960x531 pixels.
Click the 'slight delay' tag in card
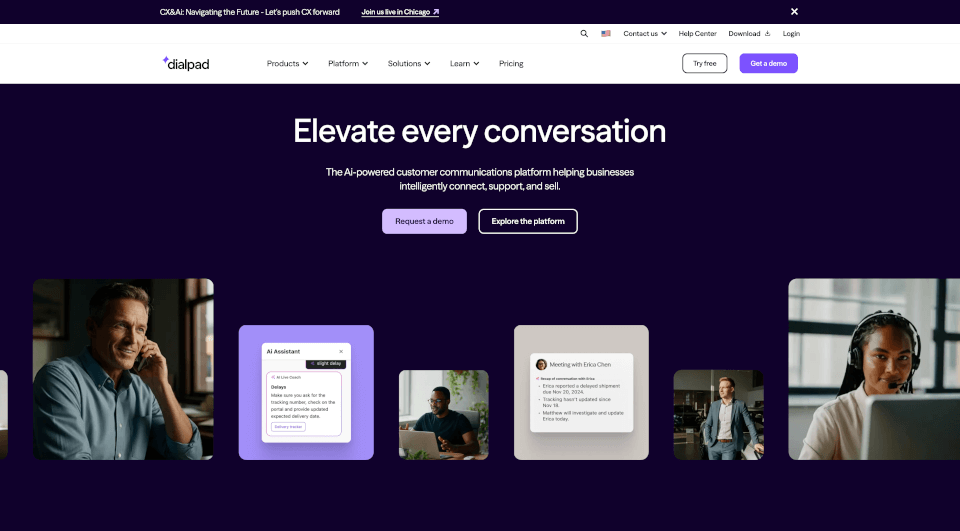coord(326,364)
